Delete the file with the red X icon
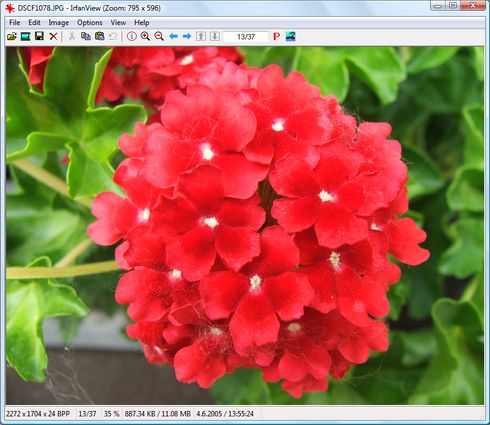490x425 pixels. [53, 36]
